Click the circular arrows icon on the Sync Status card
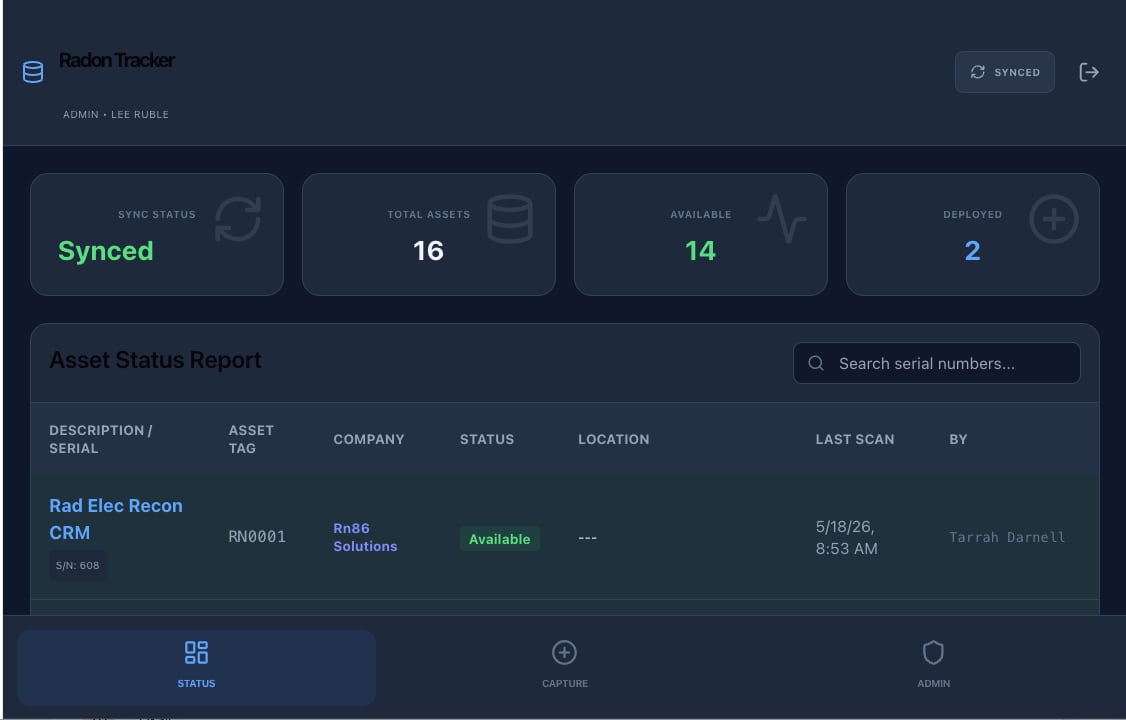Viewport: 1126px width, 720px height. 238,219
